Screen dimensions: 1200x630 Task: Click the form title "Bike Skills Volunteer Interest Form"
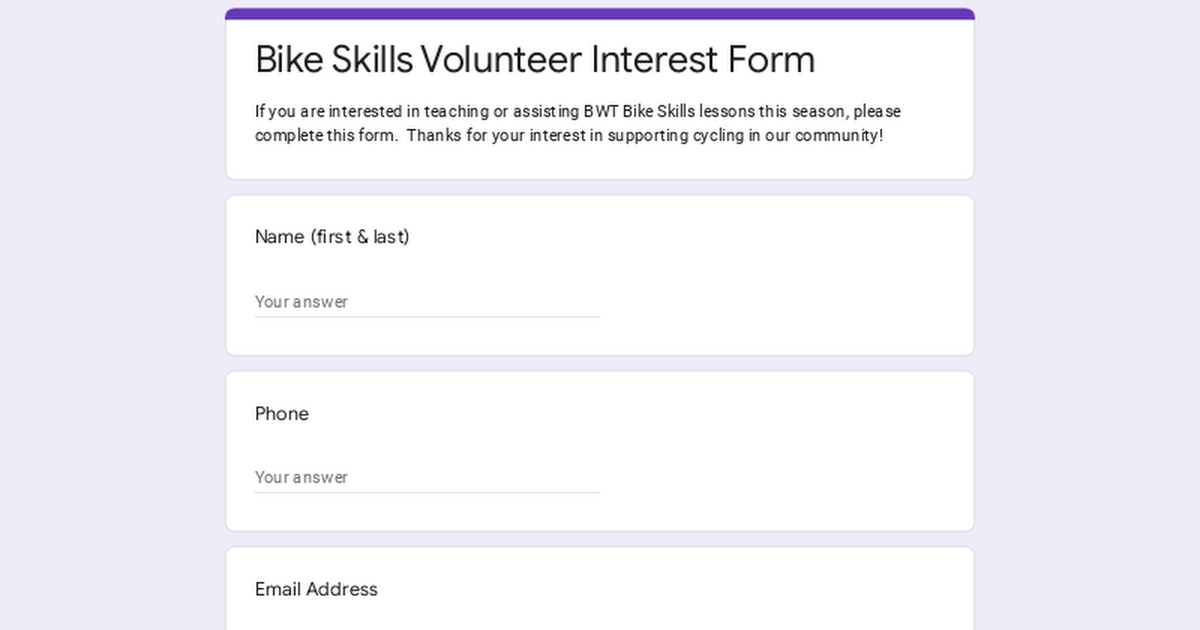coord(535,59)
